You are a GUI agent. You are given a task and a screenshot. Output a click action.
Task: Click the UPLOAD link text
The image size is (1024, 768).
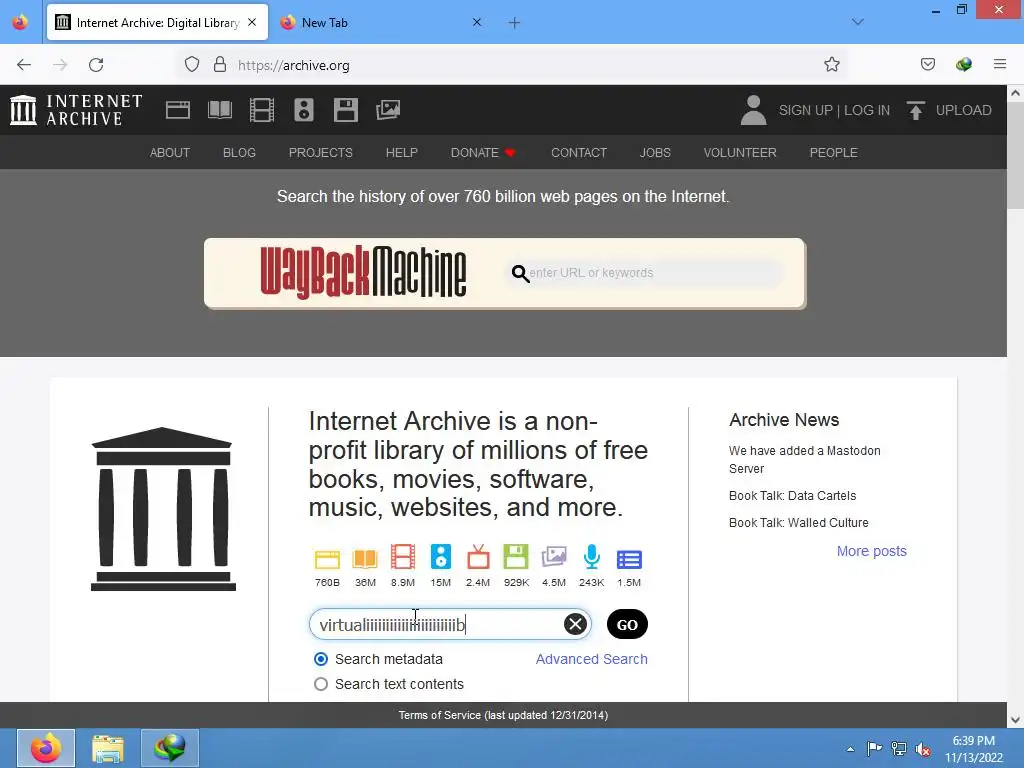click(963, 110)
